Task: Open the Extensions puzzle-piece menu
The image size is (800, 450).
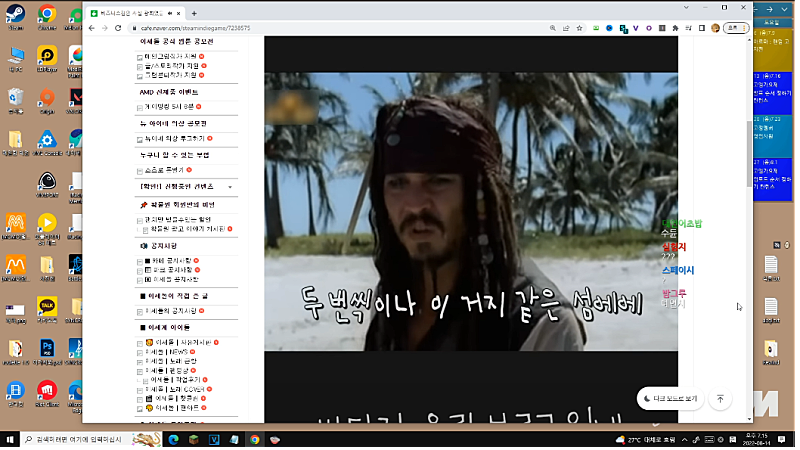Action: [676, 28]
